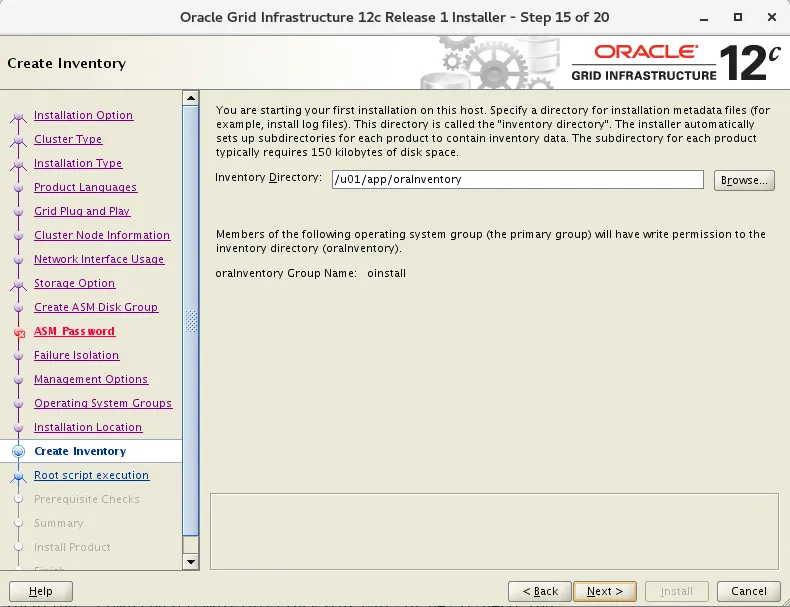Click the oinstall group name text
Image resolution: width=790 pixels, height=607 pixels.
coord(386,274)
